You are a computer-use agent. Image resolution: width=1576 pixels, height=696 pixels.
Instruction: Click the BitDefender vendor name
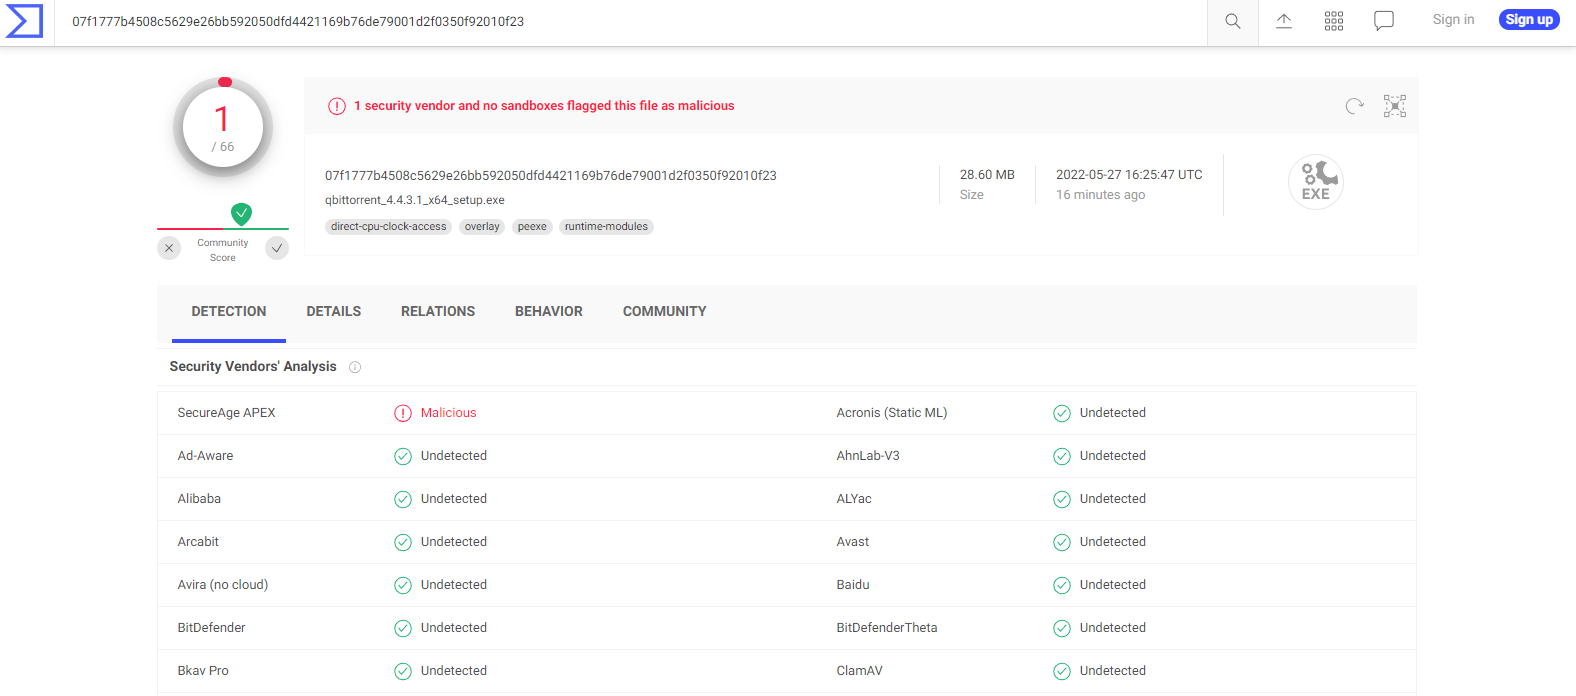coord(212,628)
